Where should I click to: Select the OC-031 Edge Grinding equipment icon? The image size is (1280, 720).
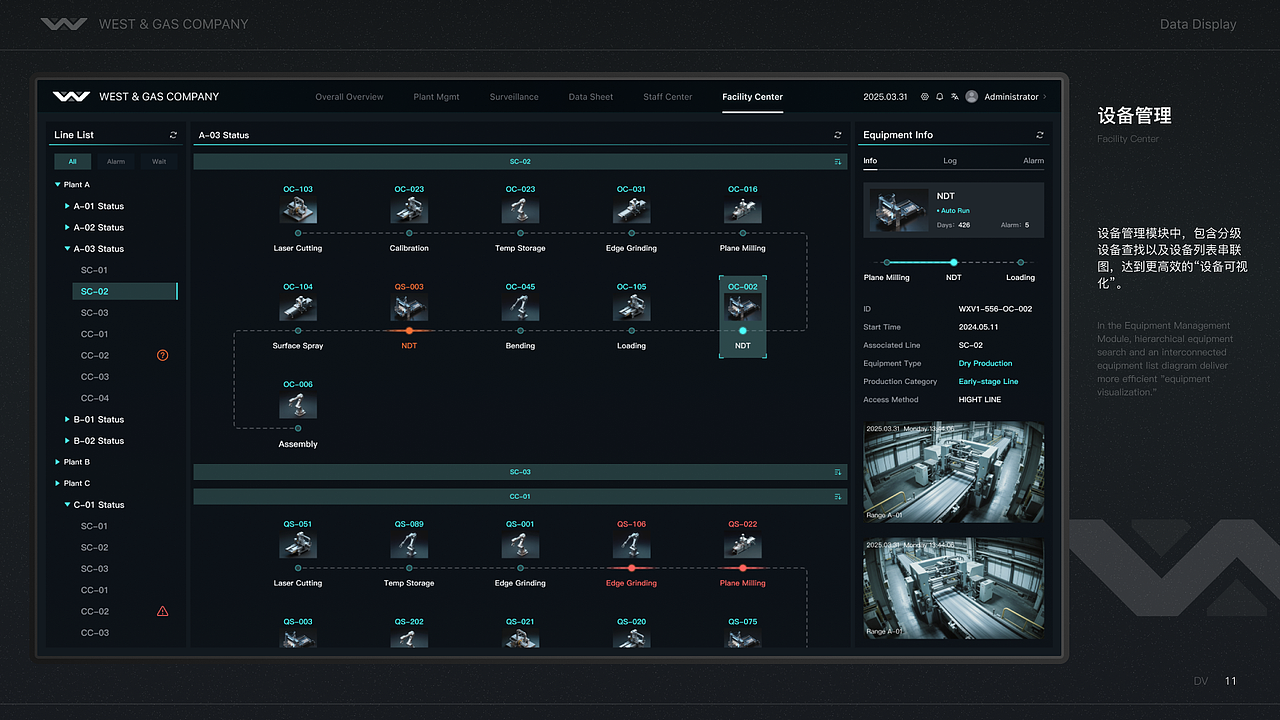(x=631, y=209)
